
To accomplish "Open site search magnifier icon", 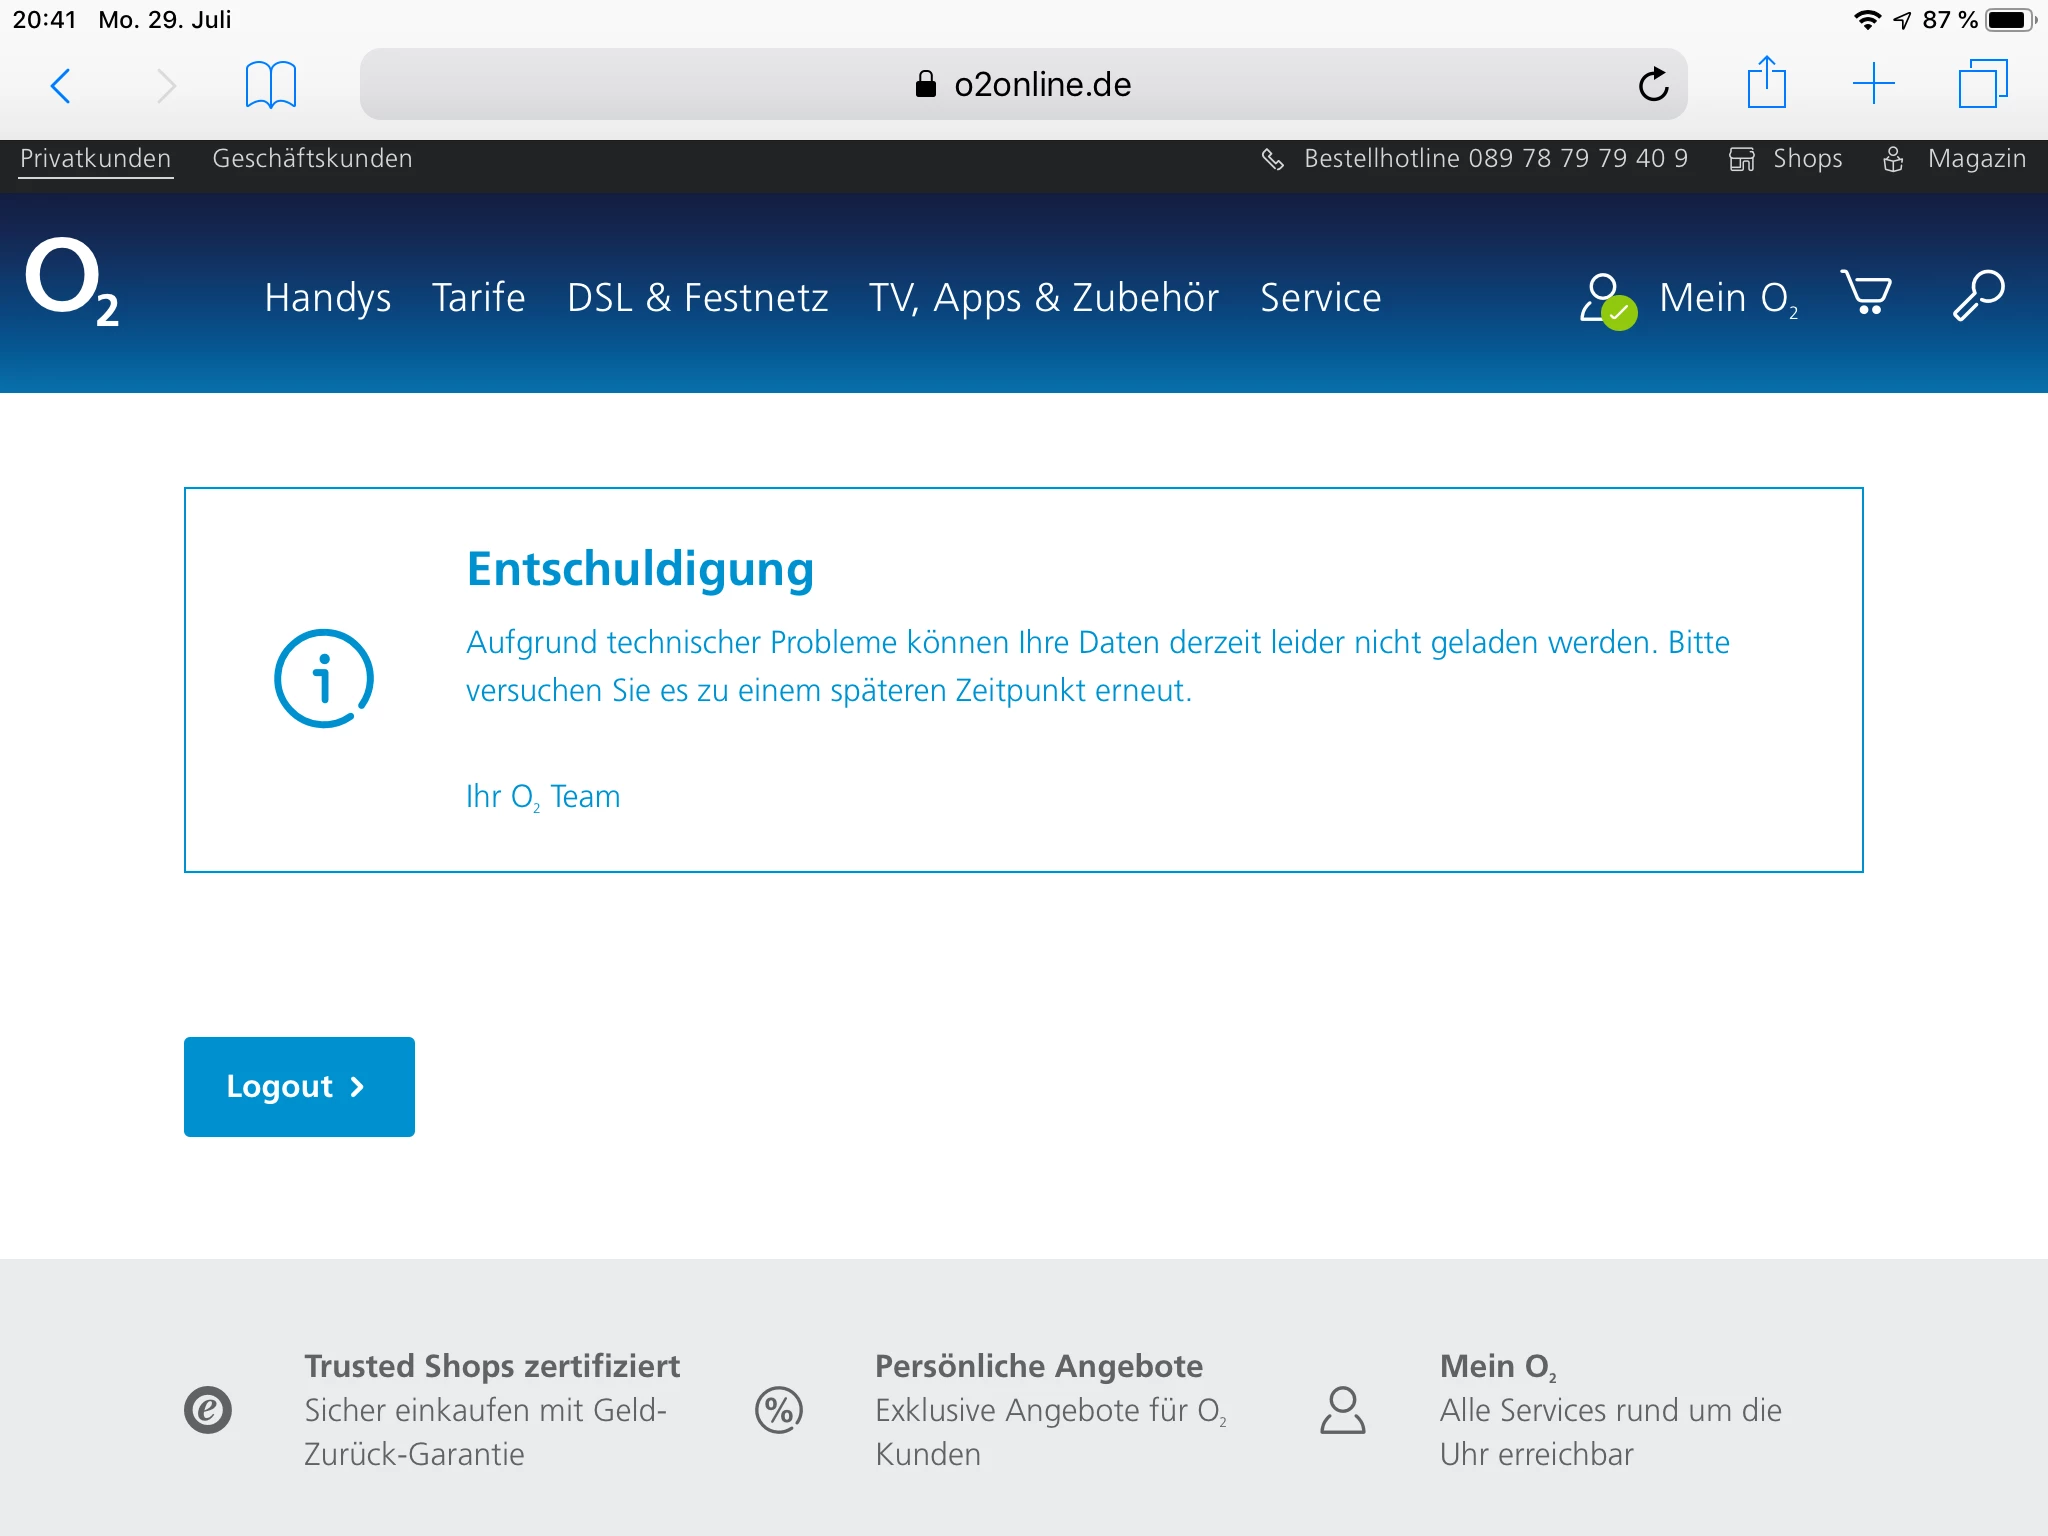I will tap(1978, 295).
